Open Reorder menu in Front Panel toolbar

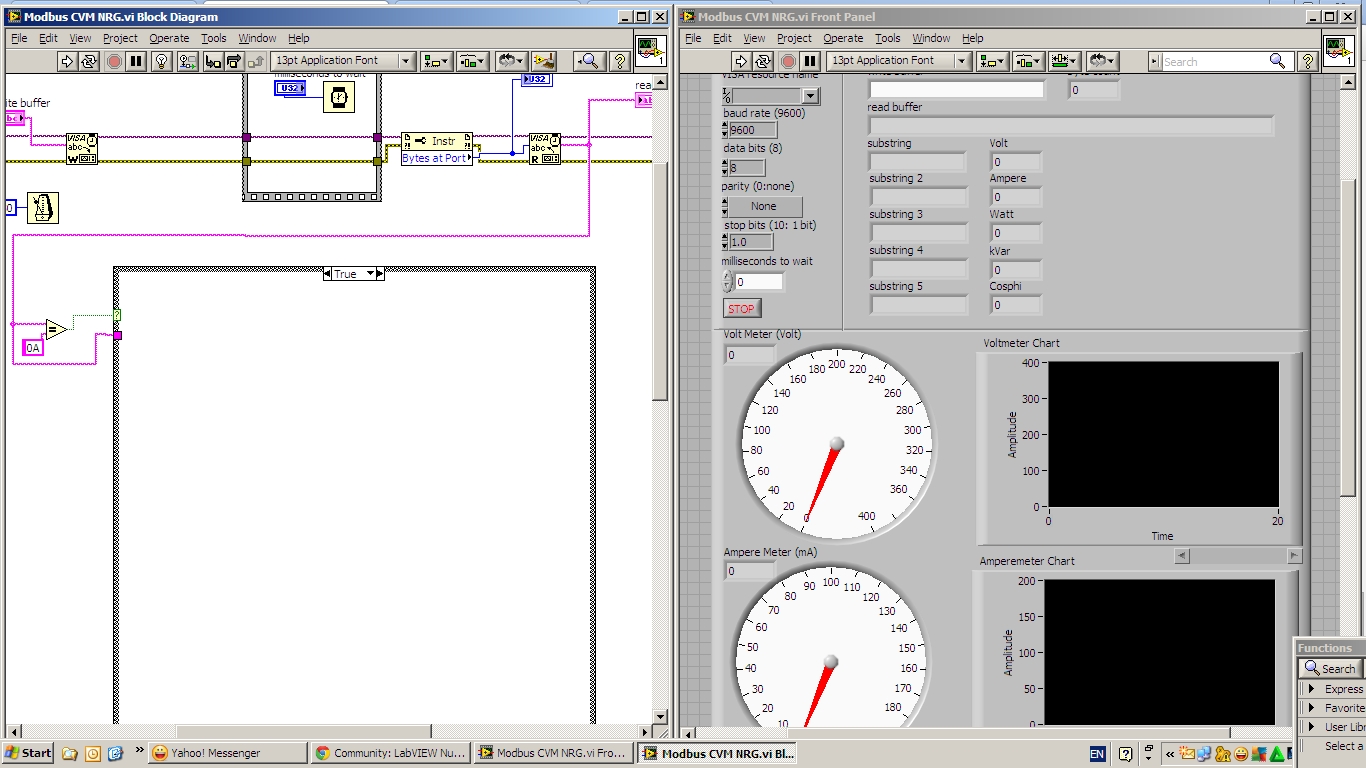click(1102, 61)
